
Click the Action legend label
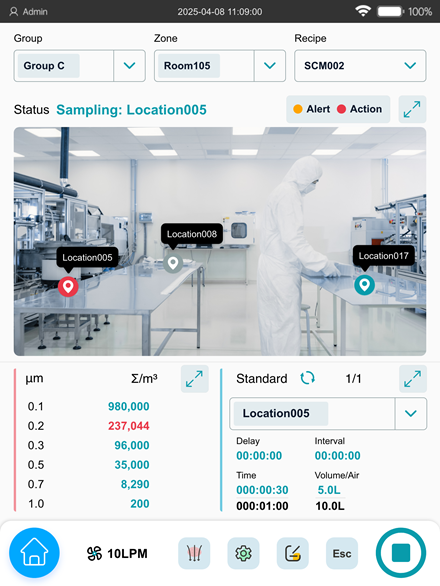pyautogui.click(x=366, y=109)
